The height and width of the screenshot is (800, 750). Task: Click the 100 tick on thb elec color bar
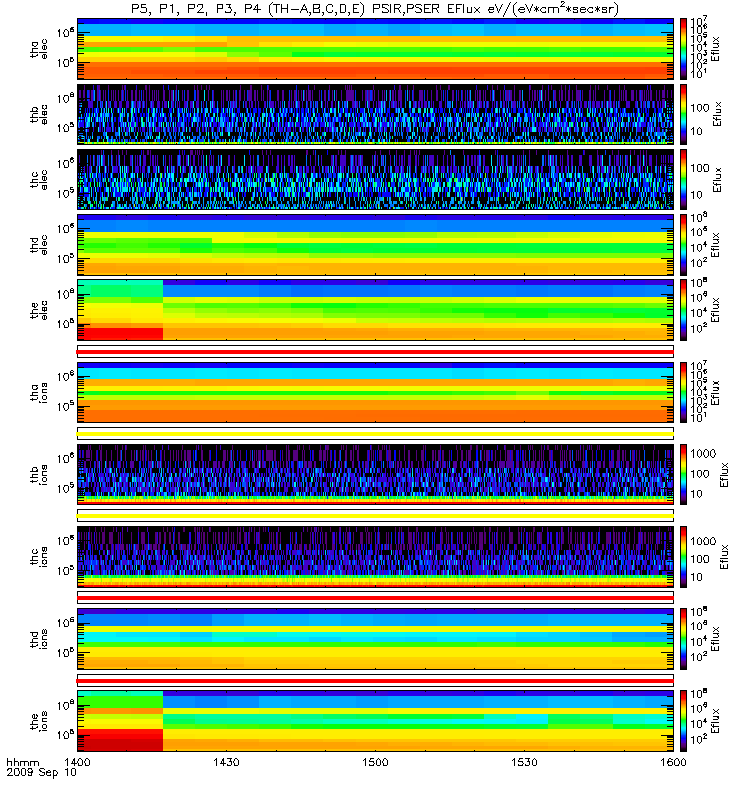coord(700,108)
